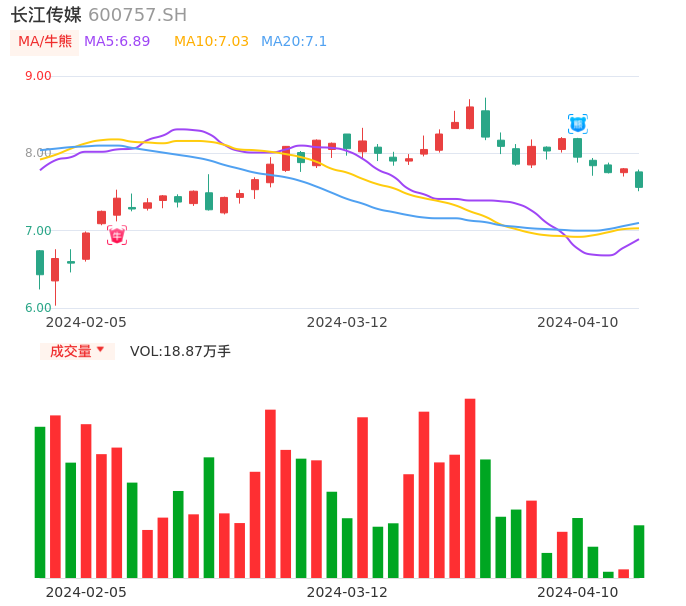
Task: Click the 9.00 price axis label
Action: click(38, 76)
